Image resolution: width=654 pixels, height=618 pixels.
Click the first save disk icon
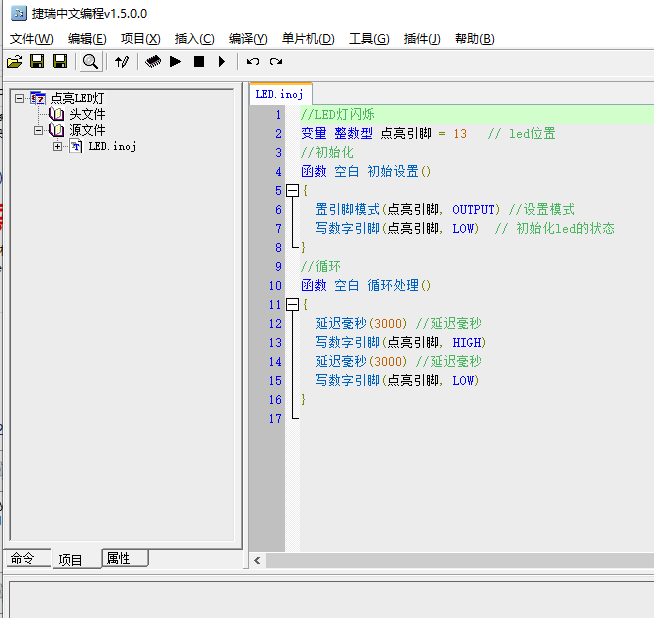click(37, 62)
